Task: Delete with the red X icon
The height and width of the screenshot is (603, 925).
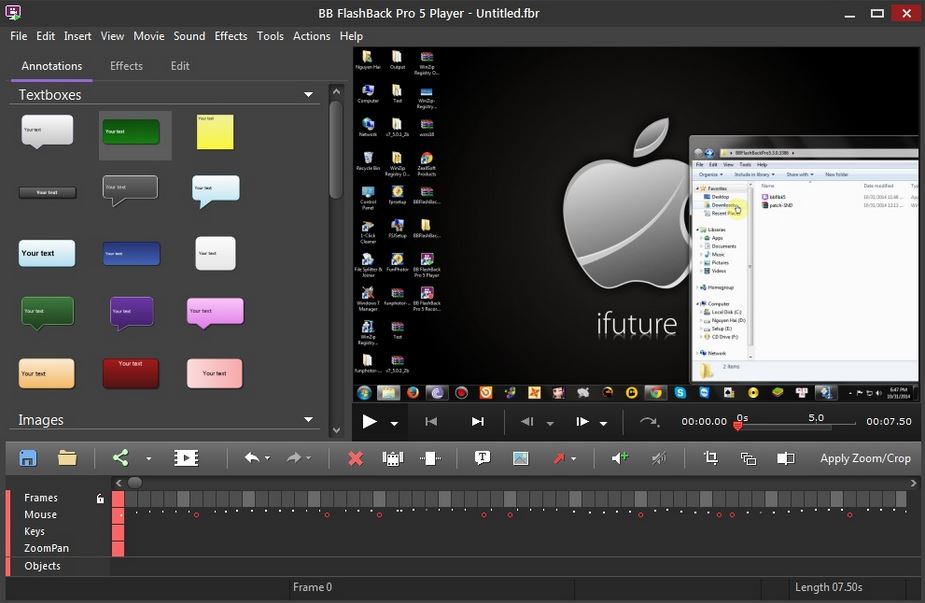Action: pyautogui.click(x=355, y=458)
